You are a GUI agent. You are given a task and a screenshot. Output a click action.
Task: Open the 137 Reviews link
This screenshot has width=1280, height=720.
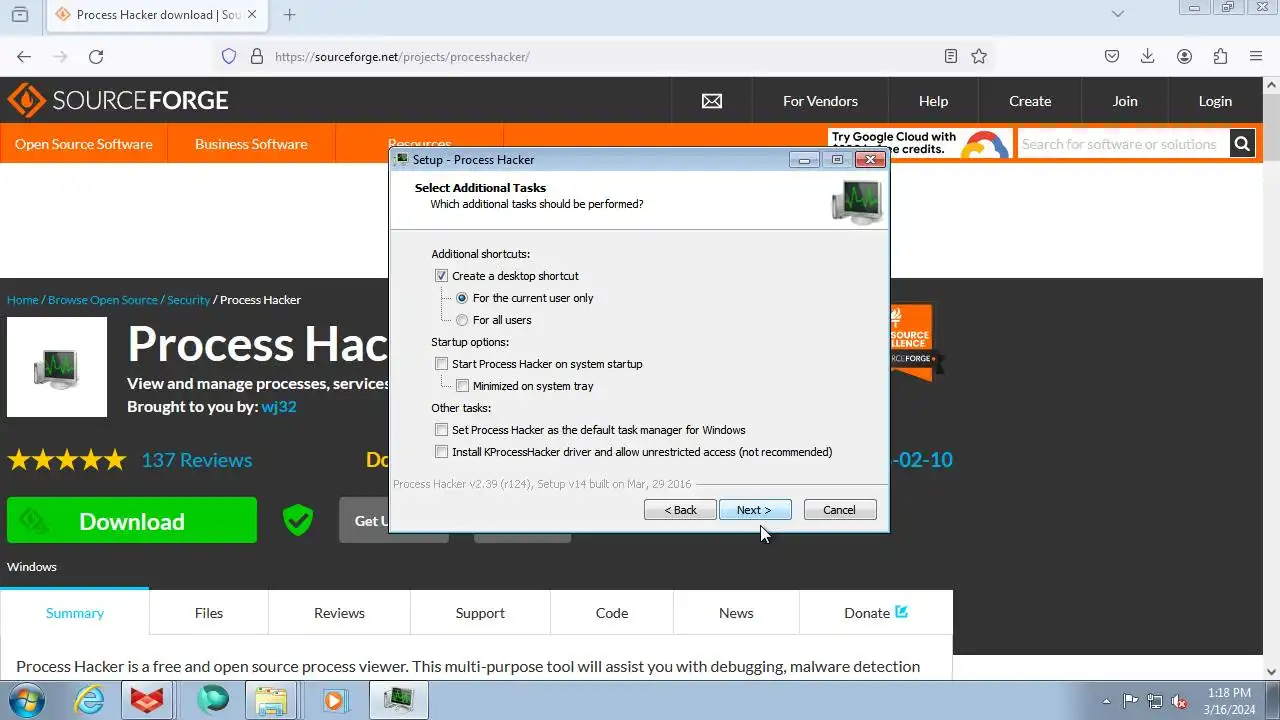pos(197,460)
